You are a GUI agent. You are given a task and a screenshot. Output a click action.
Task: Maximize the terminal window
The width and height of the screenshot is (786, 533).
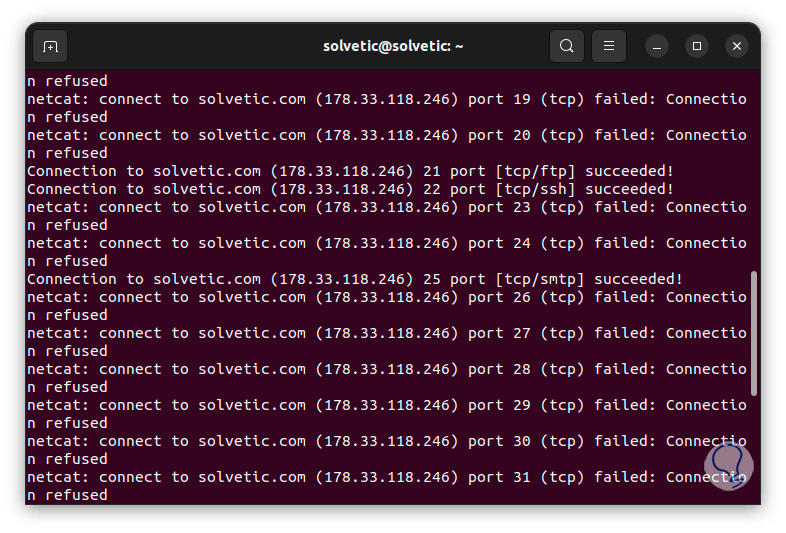(697, 46)
